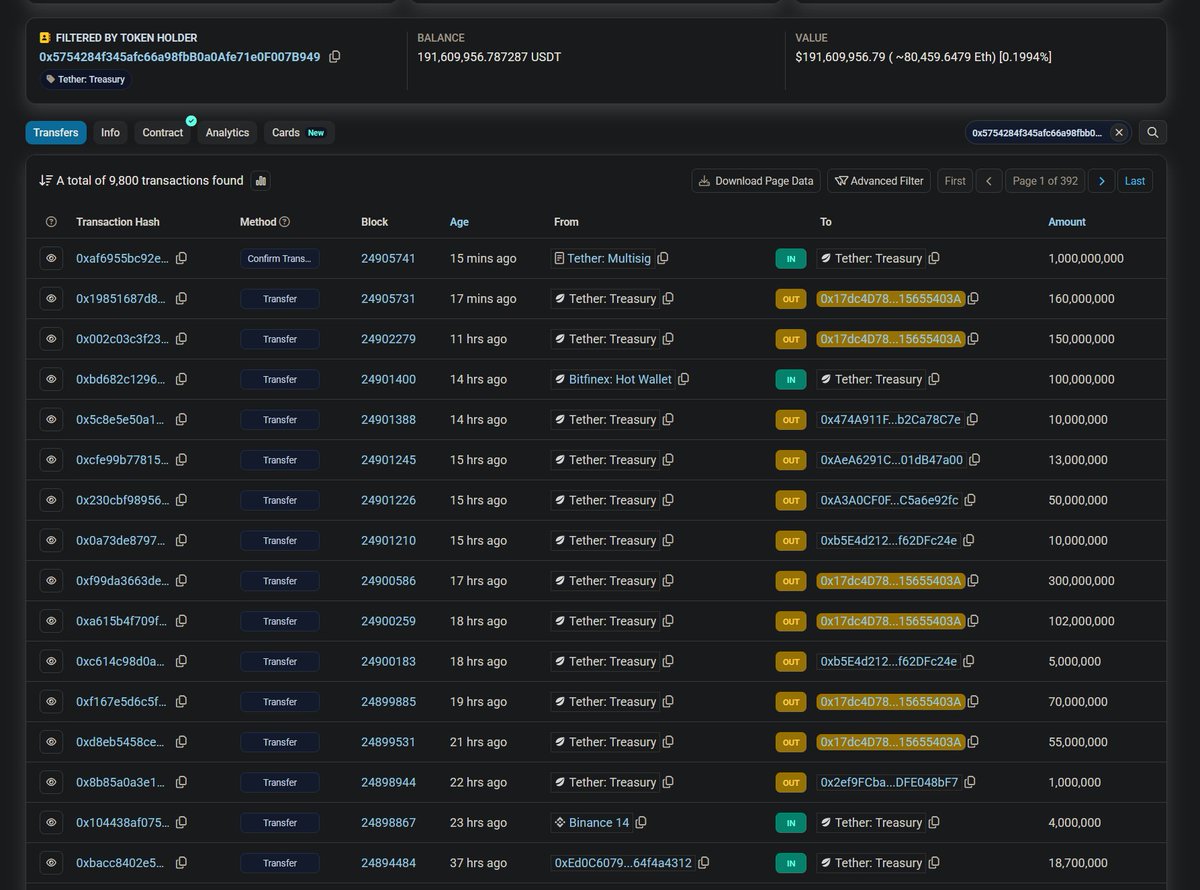Image resolution: width=1200 pixels, height=890 pixels.
Task: Open the Bitfinex: Hot Wallet address link
Action: [621, 379]
